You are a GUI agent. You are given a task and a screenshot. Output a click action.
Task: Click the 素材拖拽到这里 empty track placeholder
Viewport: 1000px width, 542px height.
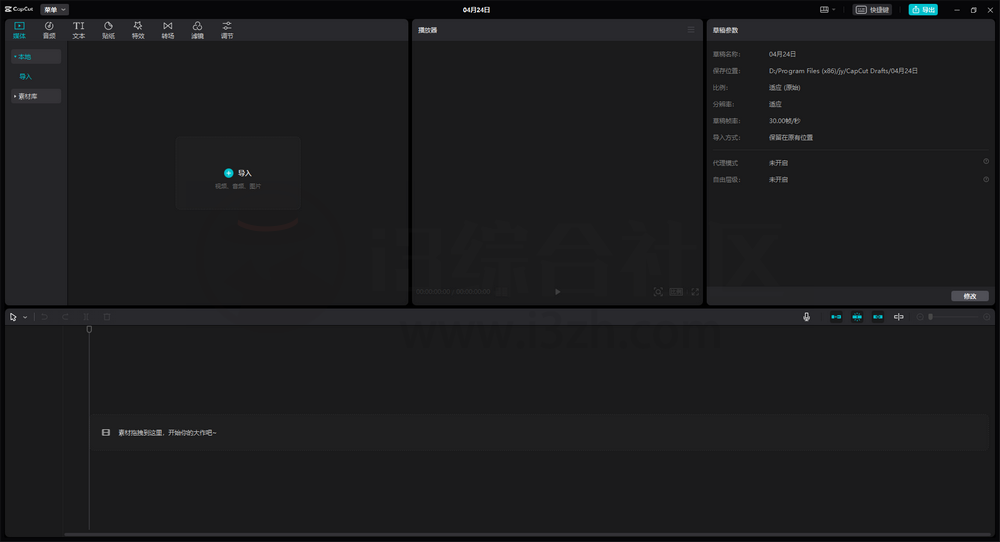[539, 432]
